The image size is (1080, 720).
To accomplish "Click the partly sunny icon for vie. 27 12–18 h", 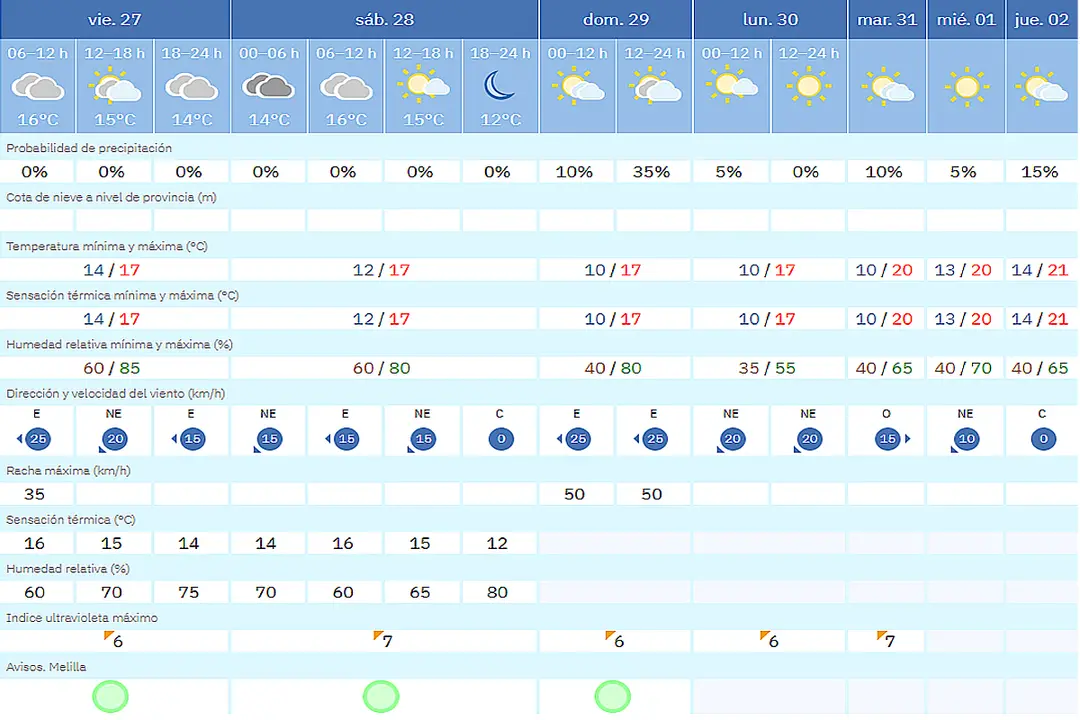I will pos(115,86).
